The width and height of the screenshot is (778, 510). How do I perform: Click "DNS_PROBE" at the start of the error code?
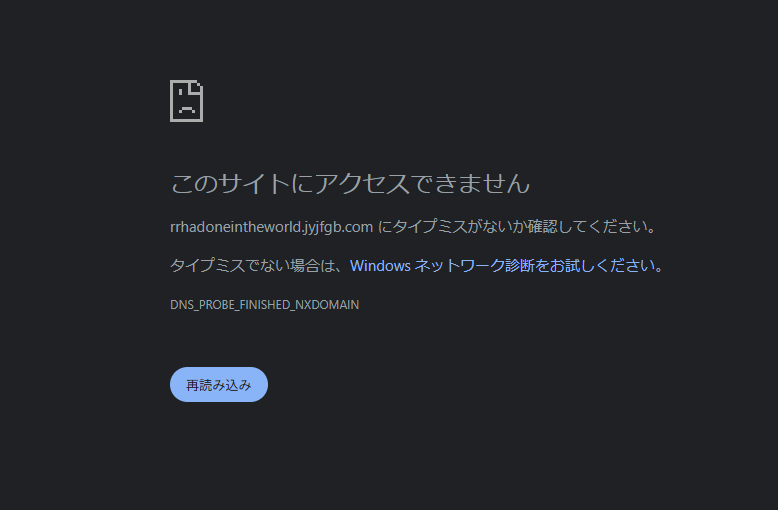pos(202,305)
